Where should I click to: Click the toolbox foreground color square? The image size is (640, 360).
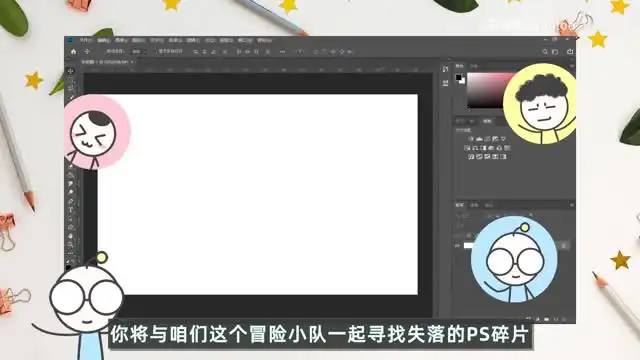coord(69,267)
